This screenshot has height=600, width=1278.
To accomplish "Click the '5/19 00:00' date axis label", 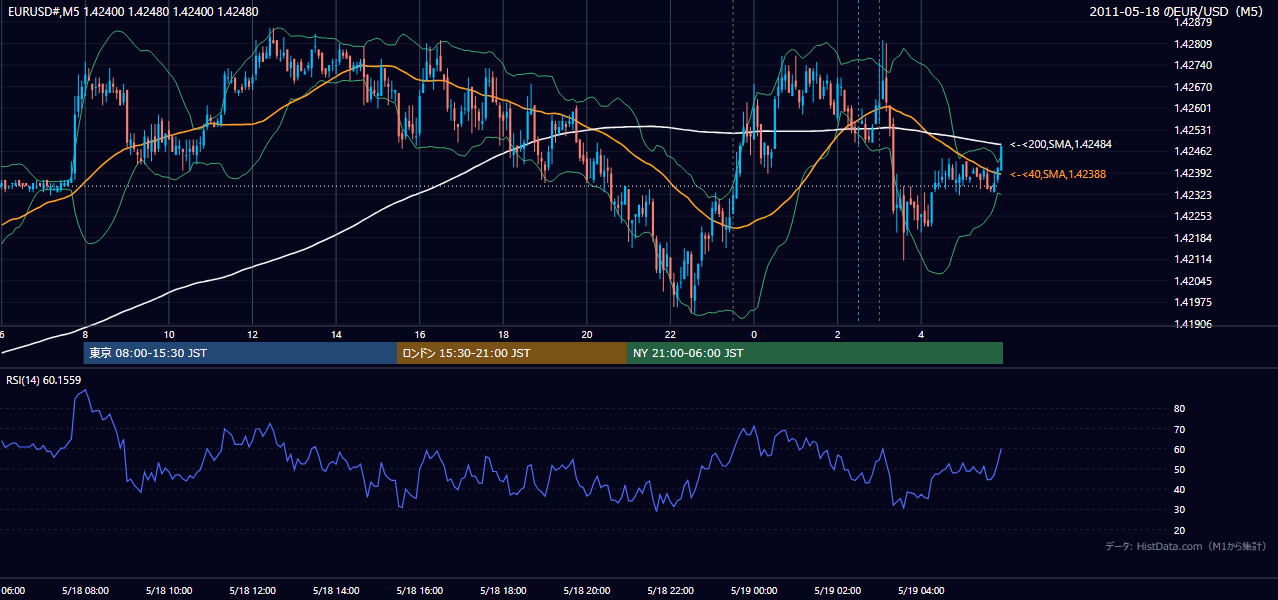I will point(754,591).
